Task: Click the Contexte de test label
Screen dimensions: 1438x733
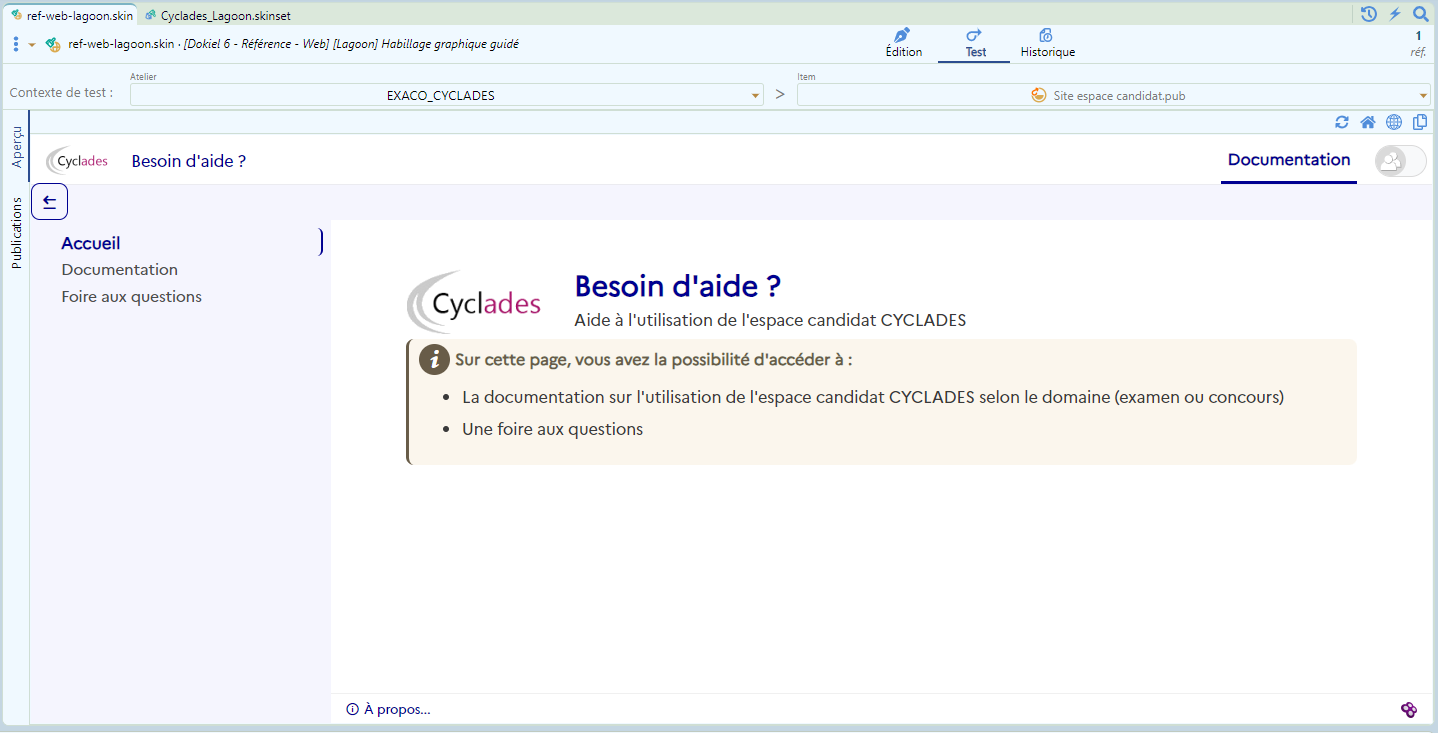Action: tap(61, 93)
